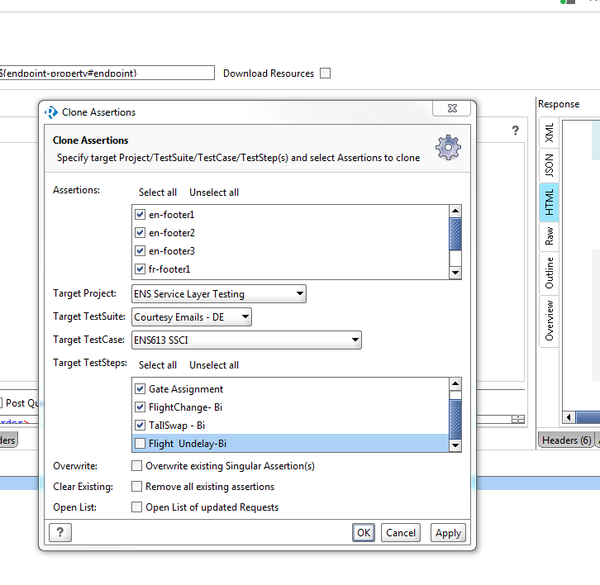Check the Flight Undelay-Bi test step
Image resolution: width=600 pixels, height=585 pixels.
pyautogui.click(x=140, y=444)
